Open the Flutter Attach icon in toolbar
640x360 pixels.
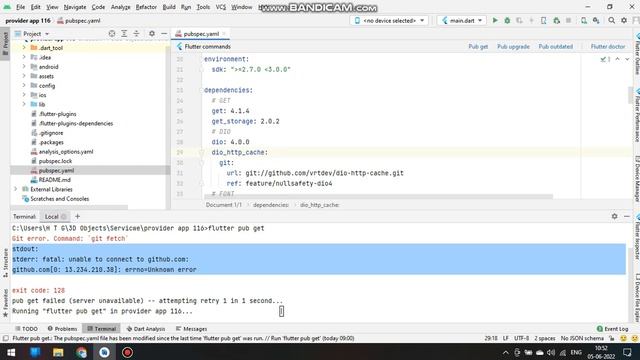543,20
